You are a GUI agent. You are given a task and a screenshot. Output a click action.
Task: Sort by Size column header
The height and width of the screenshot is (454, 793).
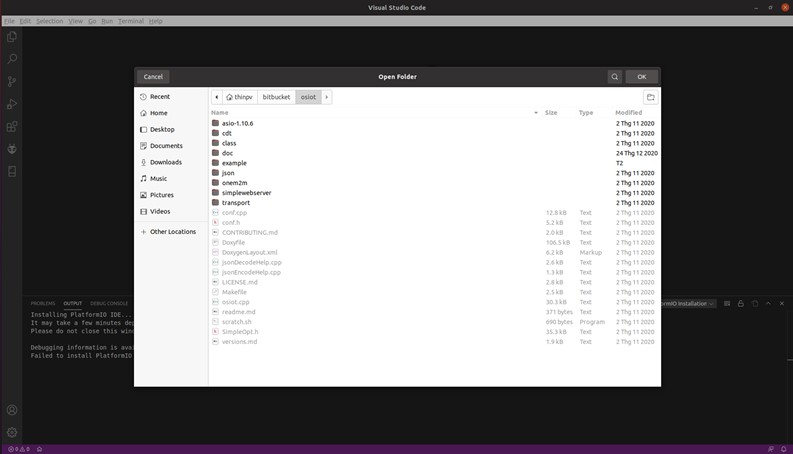[x=551, y=113]
